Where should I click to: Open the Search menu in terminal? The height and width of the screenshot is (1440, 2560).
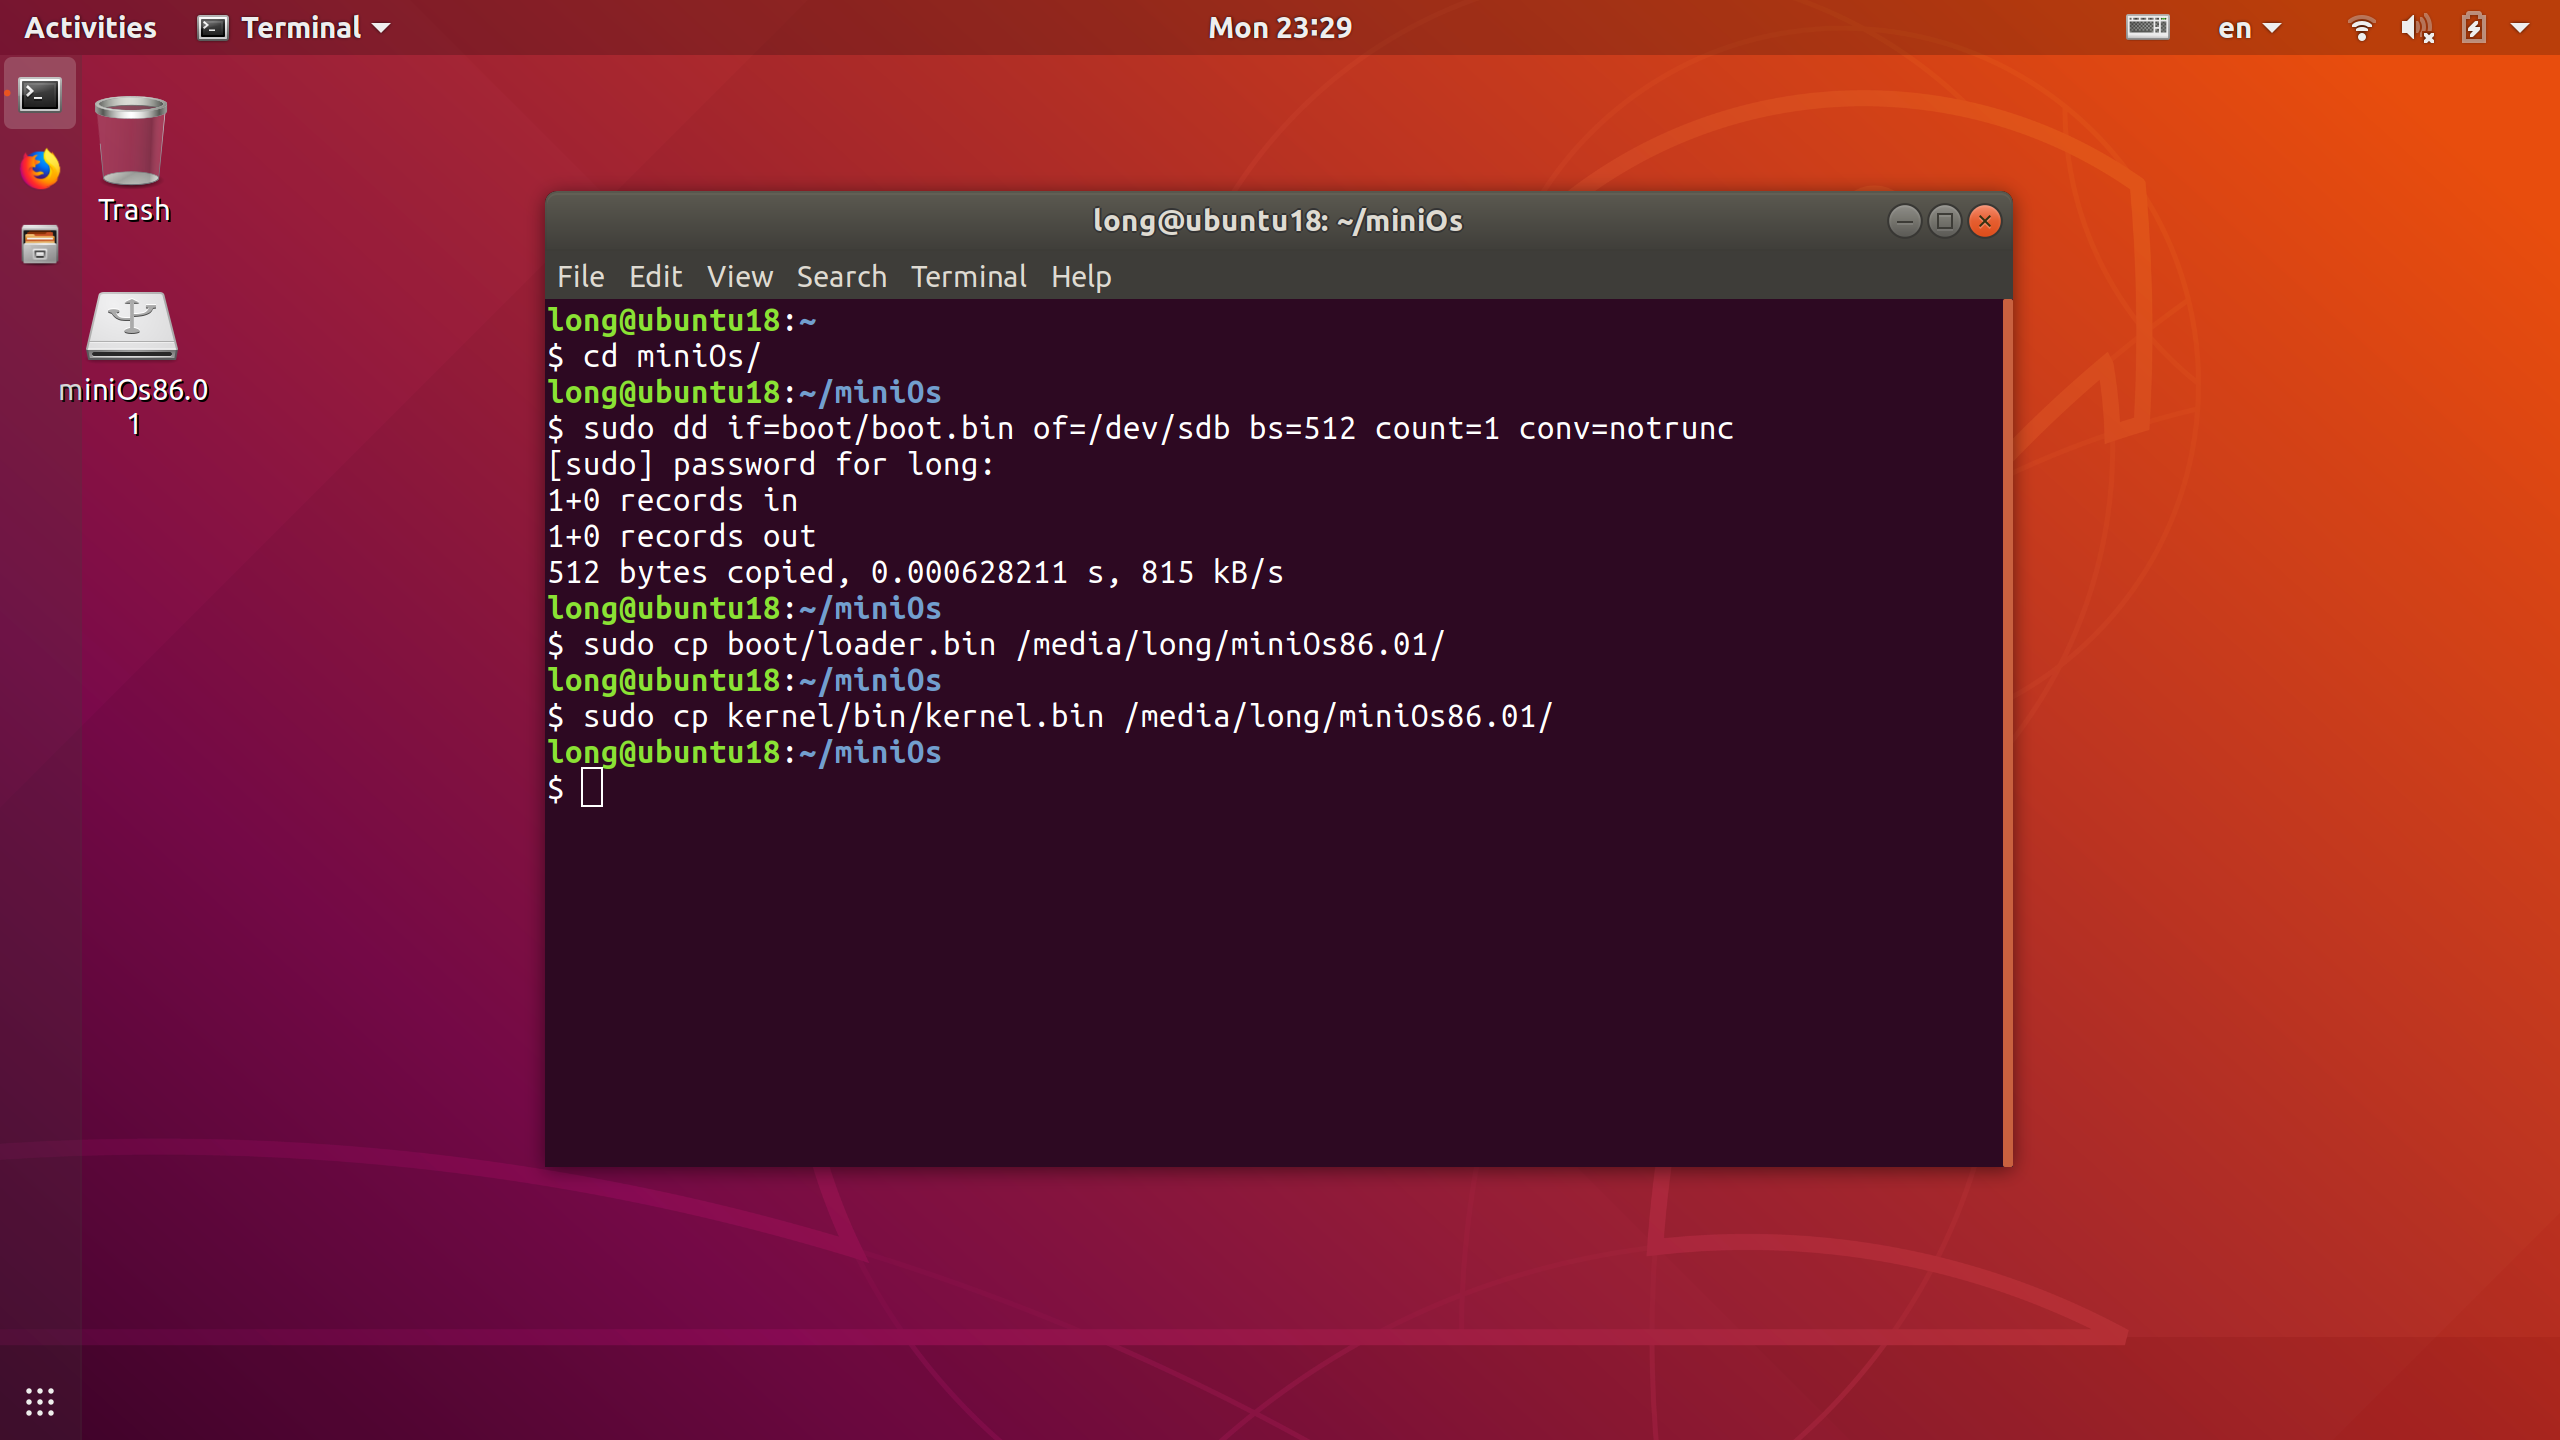pos(841,277)
